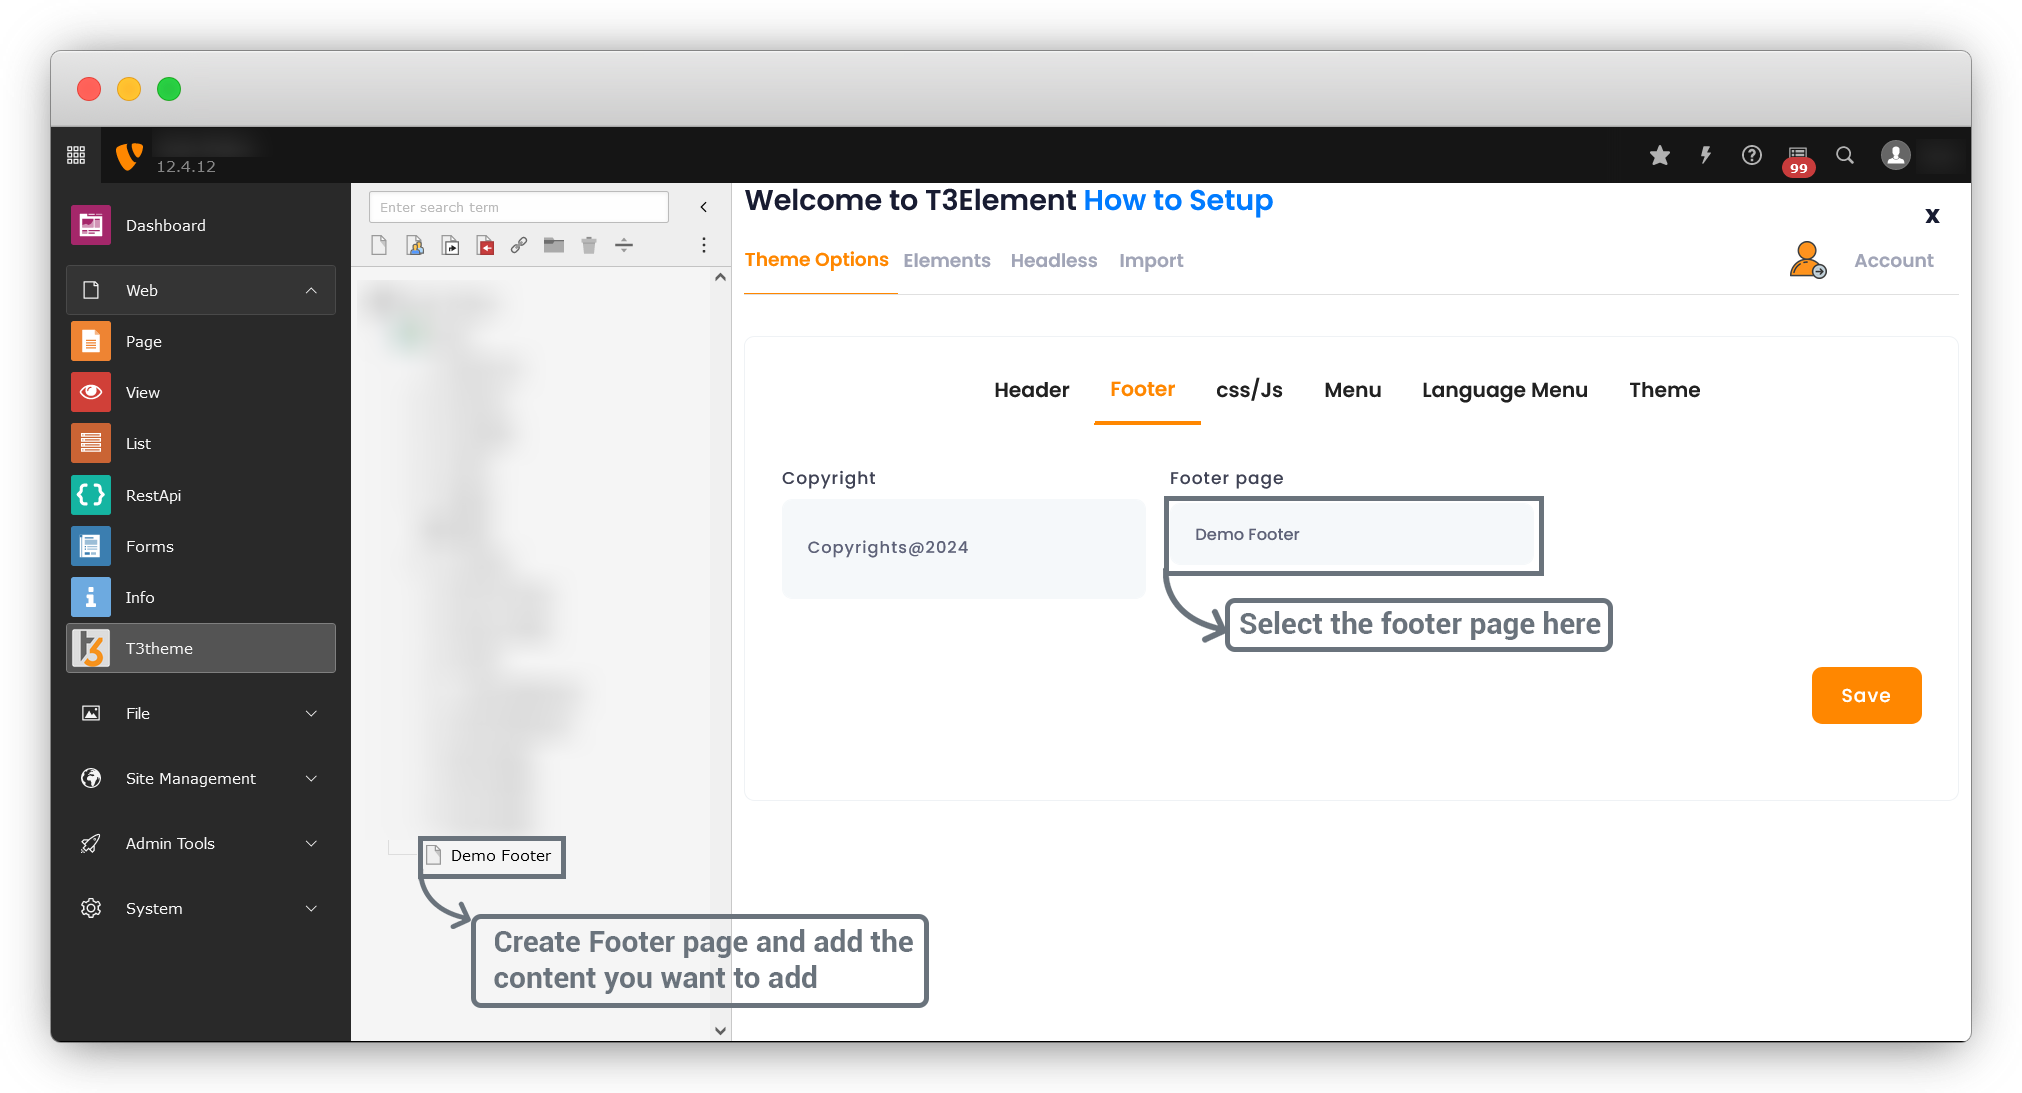This screenshot has width=2022, height=1093.
Task: Open the top bar search magnifier
Action: pyautogui.click(x=1845, y=155)
